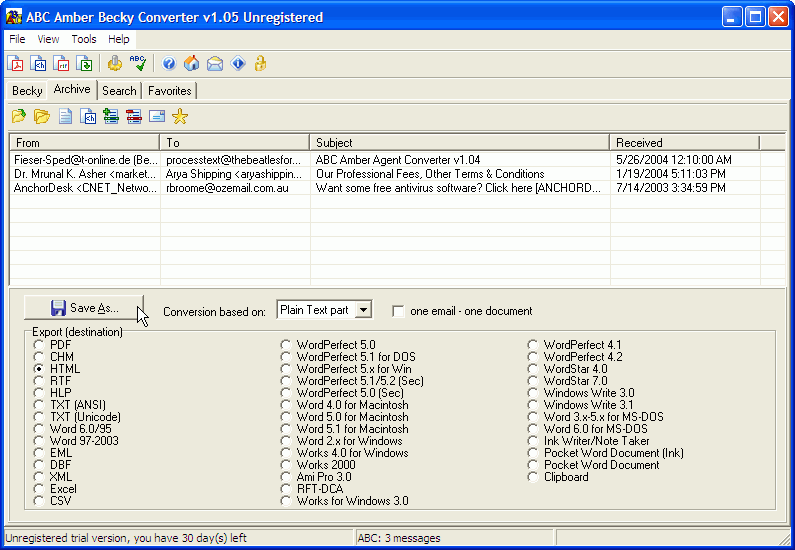Click the unregistered trial version status text
Image resolution: width=795 pixels, height=550 pixels.
coord(126,538)
